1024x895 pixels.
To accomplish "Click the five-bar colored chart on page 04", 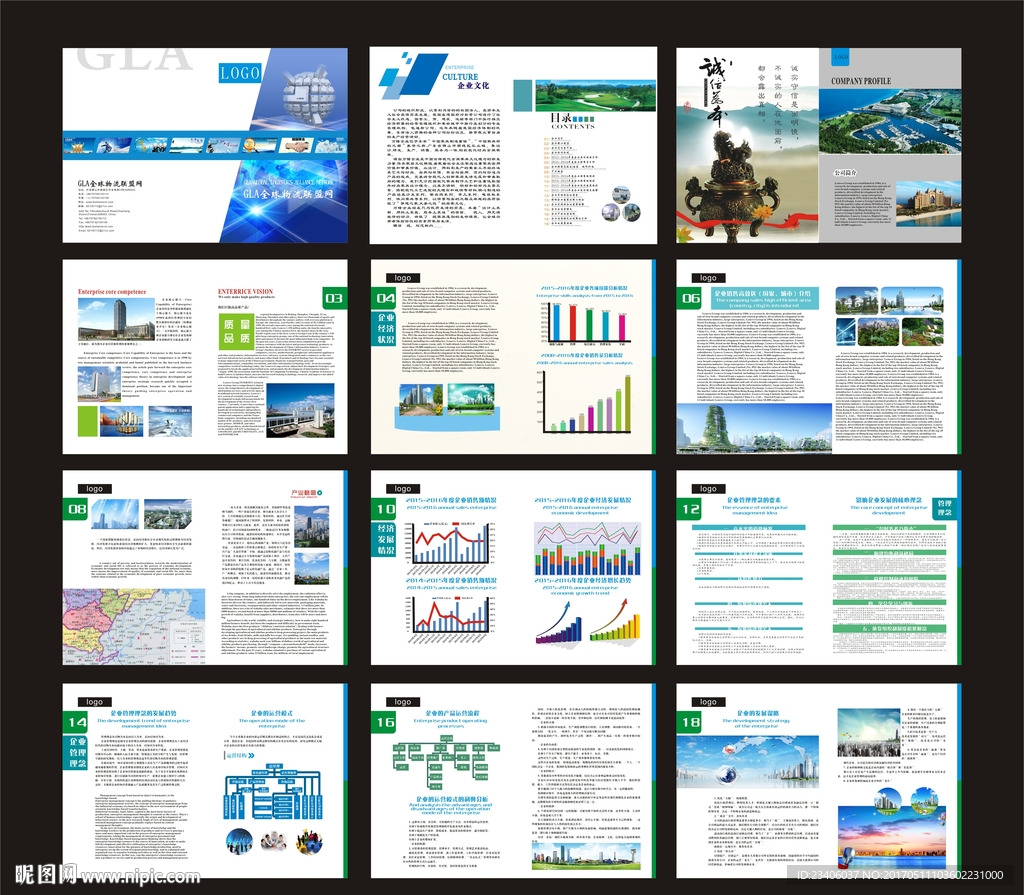I will [x=583, y=323].
